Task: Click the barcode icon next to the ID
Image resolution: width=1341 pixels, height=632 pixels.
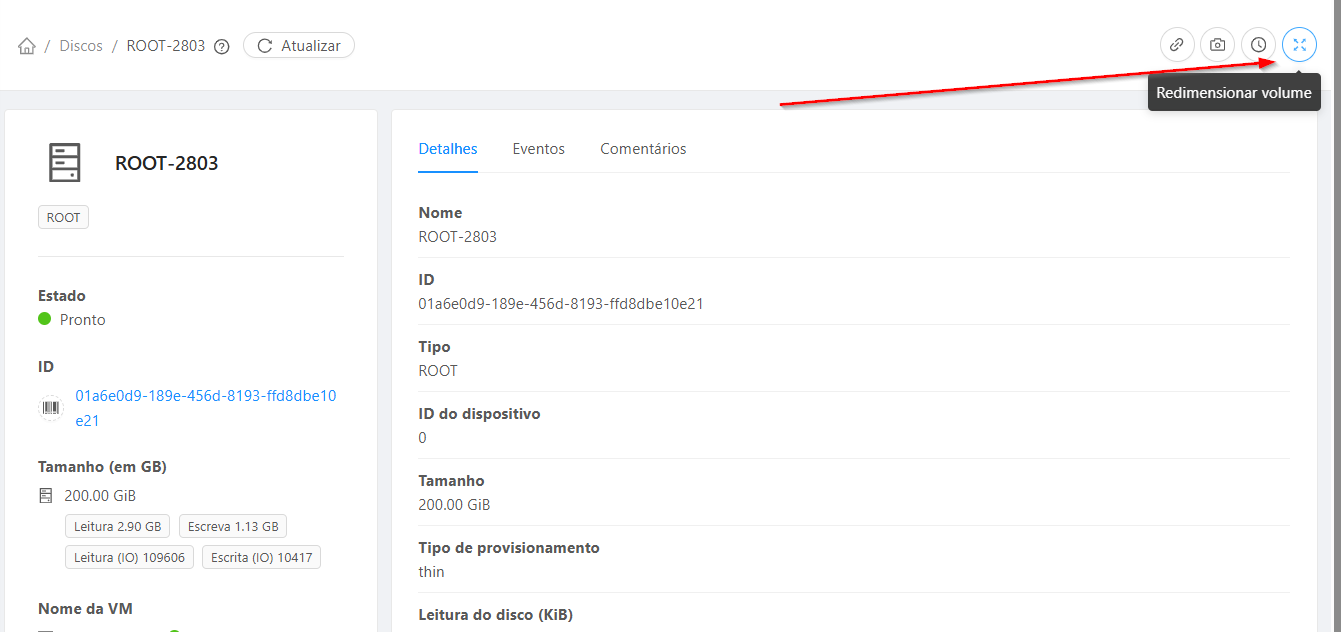Action: click(50, 408)
